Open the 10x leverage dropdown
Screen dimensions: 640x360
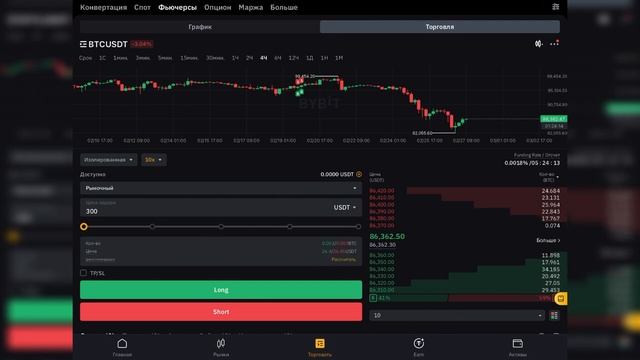coord(153,160)
